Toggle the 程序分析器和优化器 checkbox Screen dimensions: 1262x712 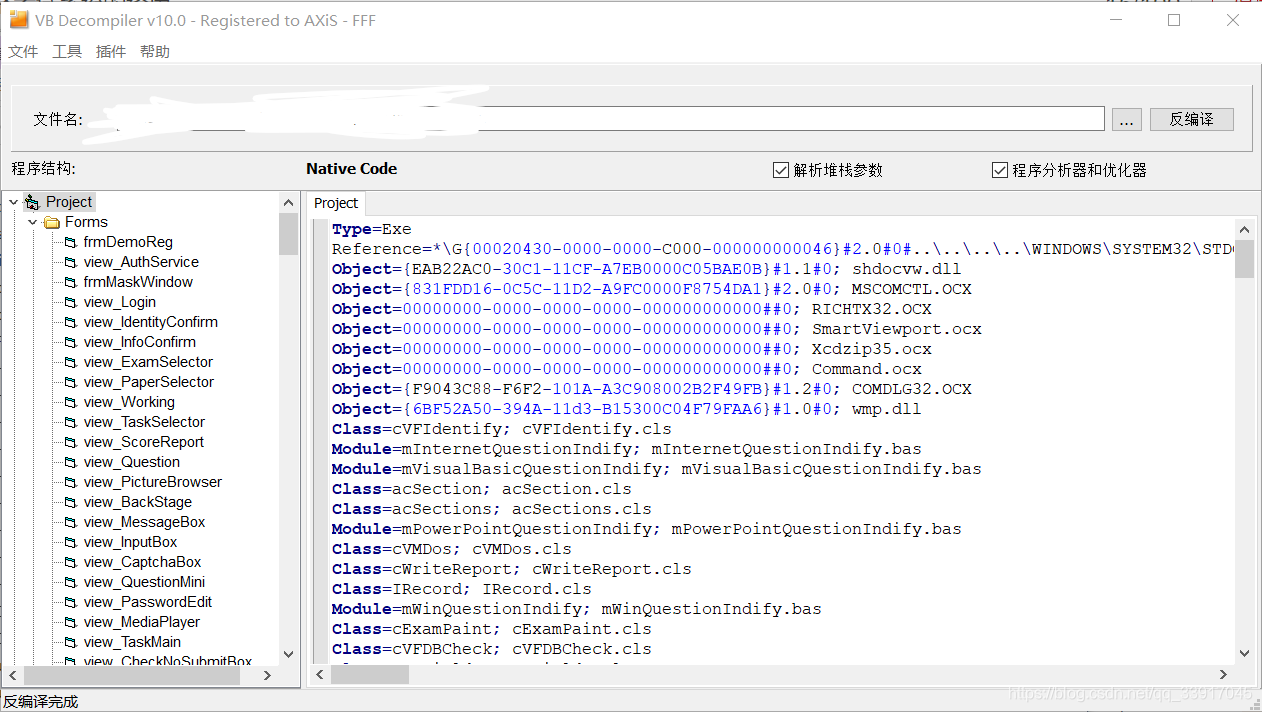pyautogui.click(x=999, y=170)
